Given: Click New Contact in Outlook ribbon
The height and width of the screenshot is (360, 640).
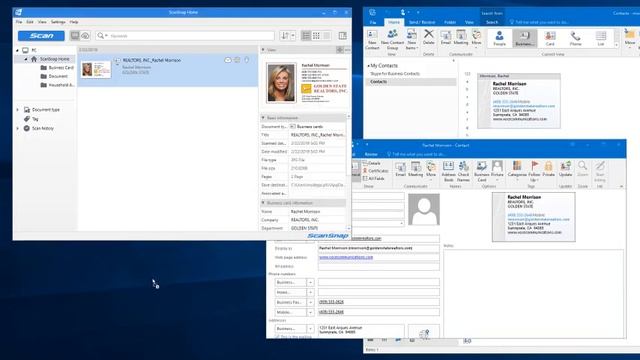Looking at the screenshot, I should tap(372, 39).
